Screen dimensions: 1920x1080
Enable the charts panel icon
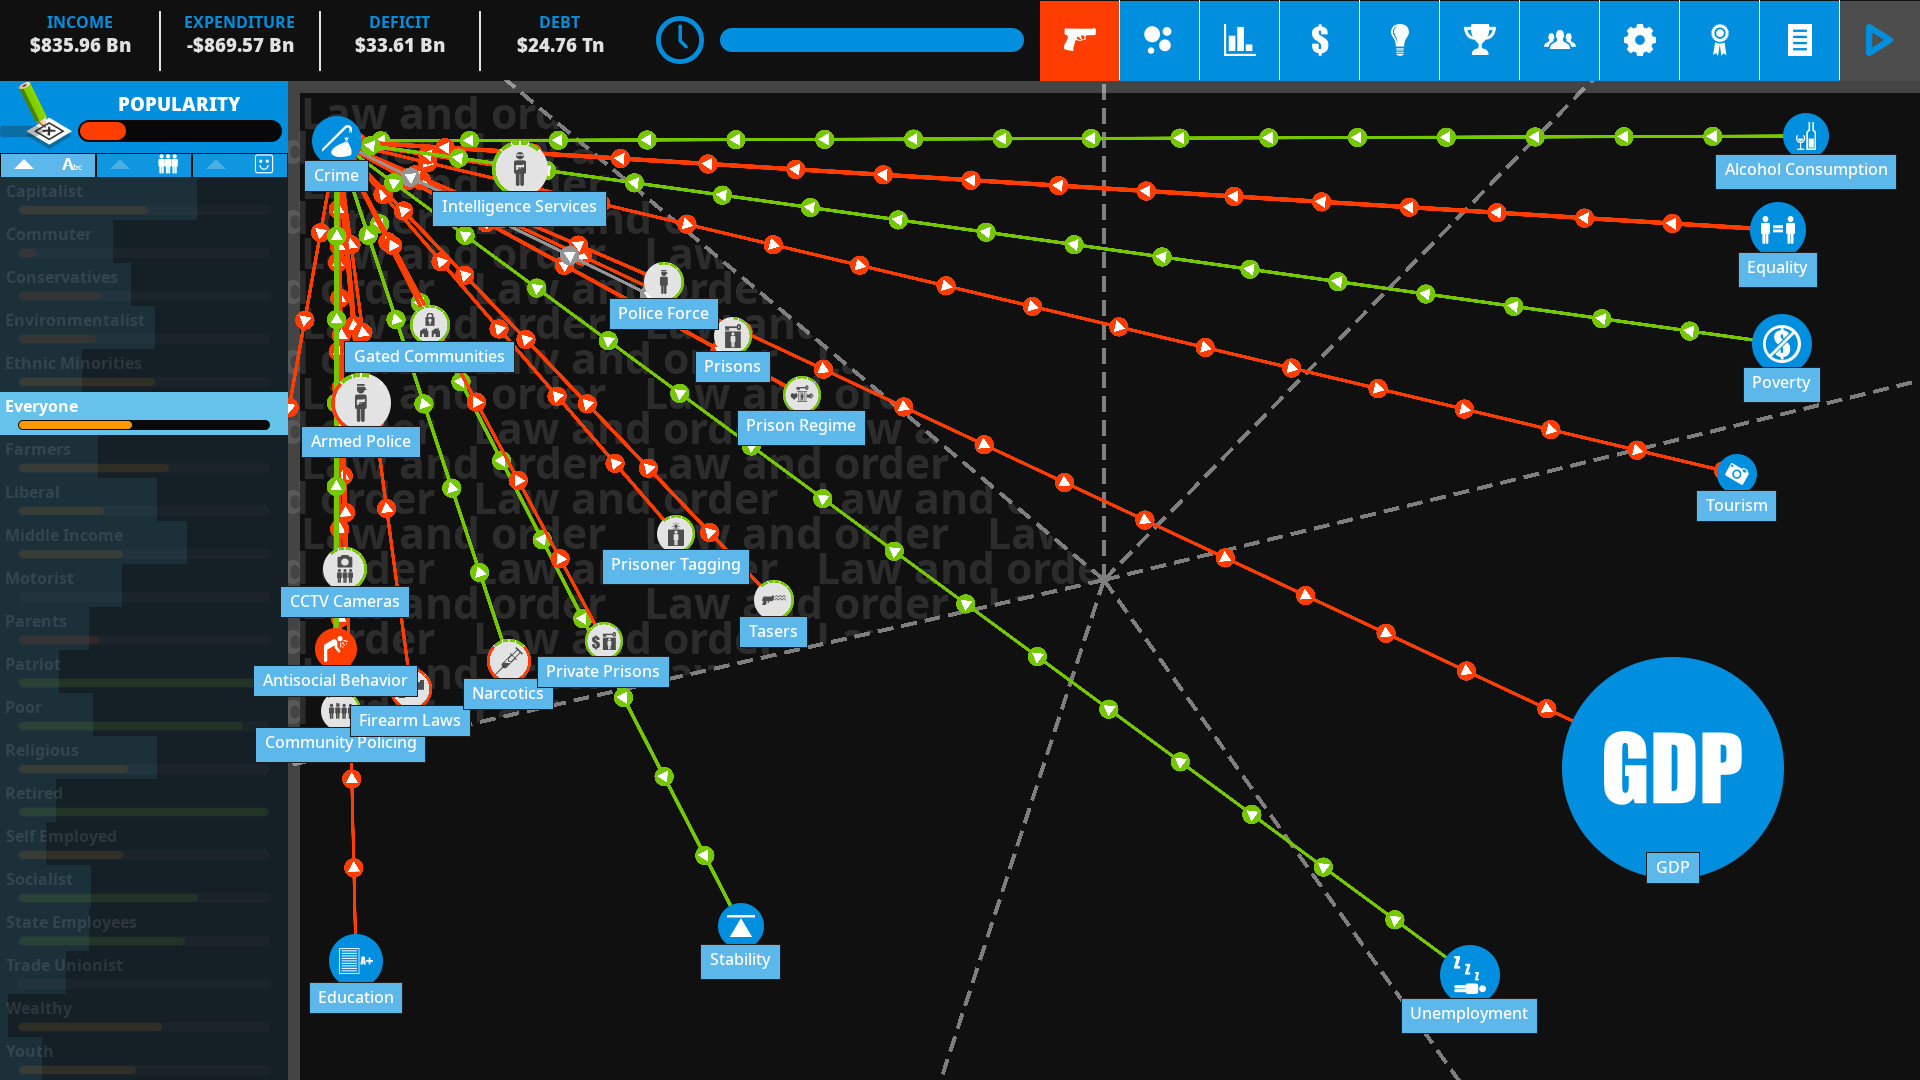1240,40
